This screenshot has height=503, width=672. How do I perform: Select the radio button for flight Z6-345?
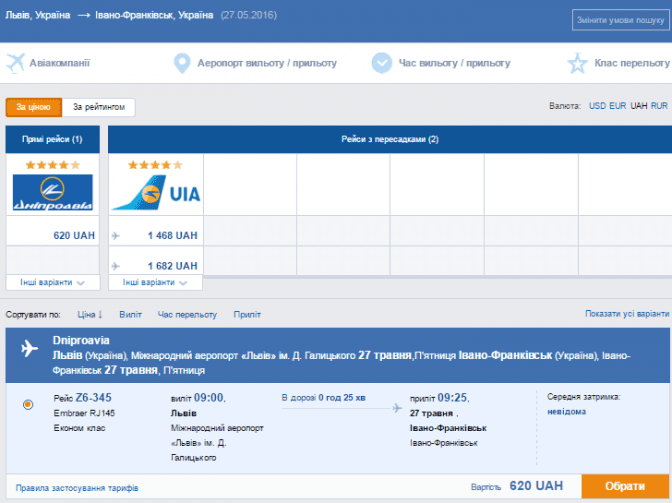click(x=28, y=404)
